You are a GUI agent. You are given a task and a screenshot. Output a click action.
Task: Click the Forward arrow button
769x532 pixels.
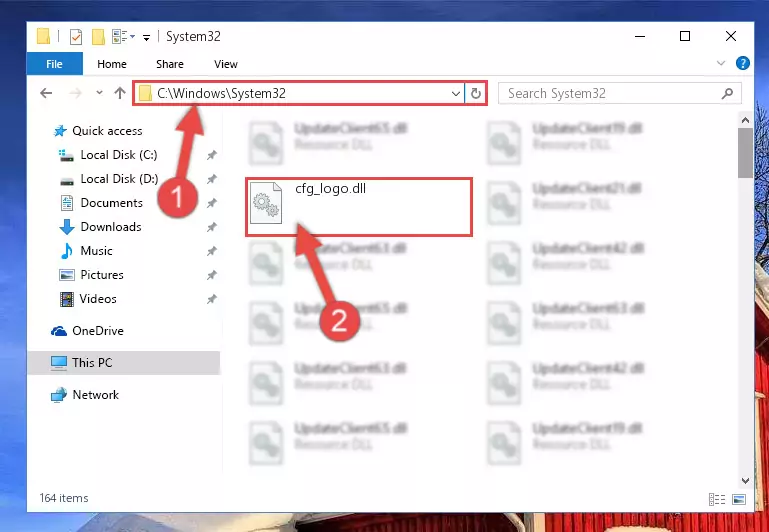(75, 93)
